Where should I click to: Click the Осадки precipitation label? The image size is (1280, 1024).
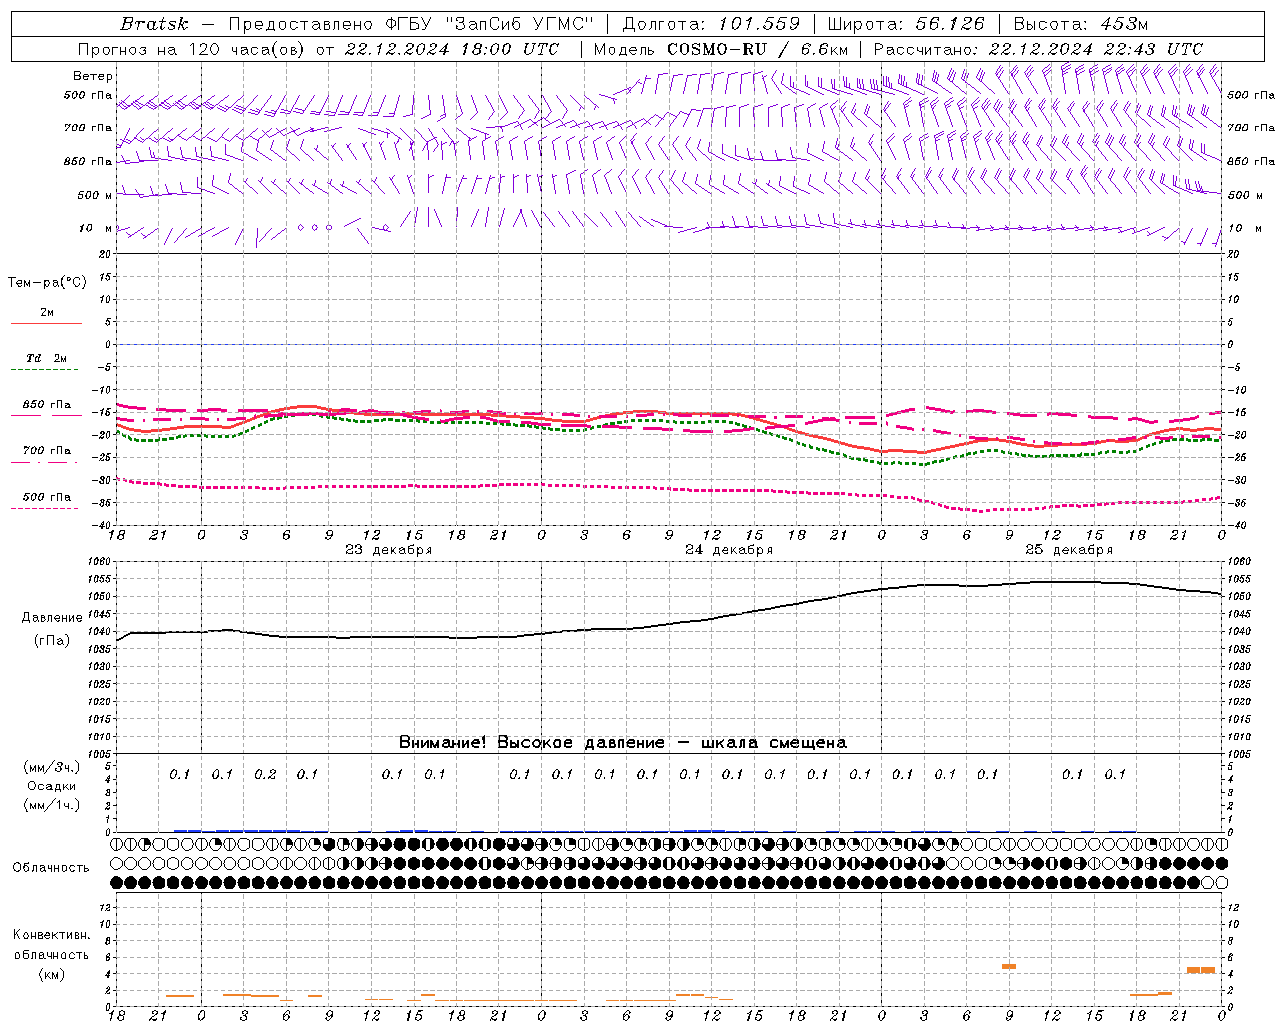(x=51, y=786)
